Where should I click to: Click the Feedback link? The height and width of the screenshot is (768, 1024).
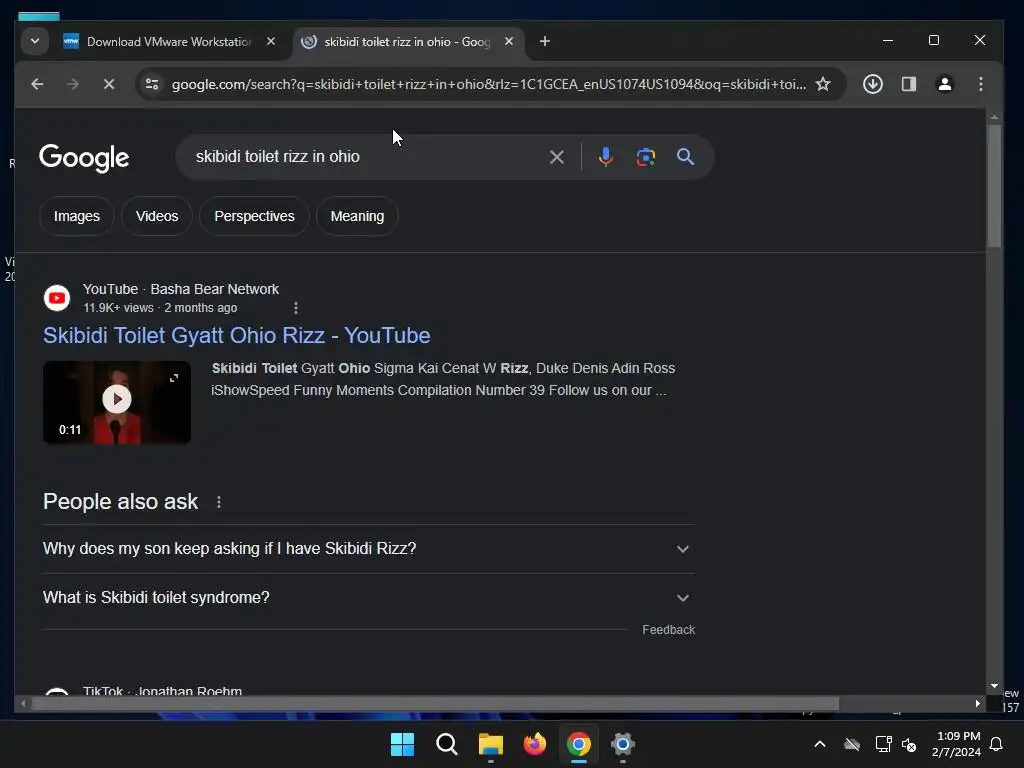668,630
